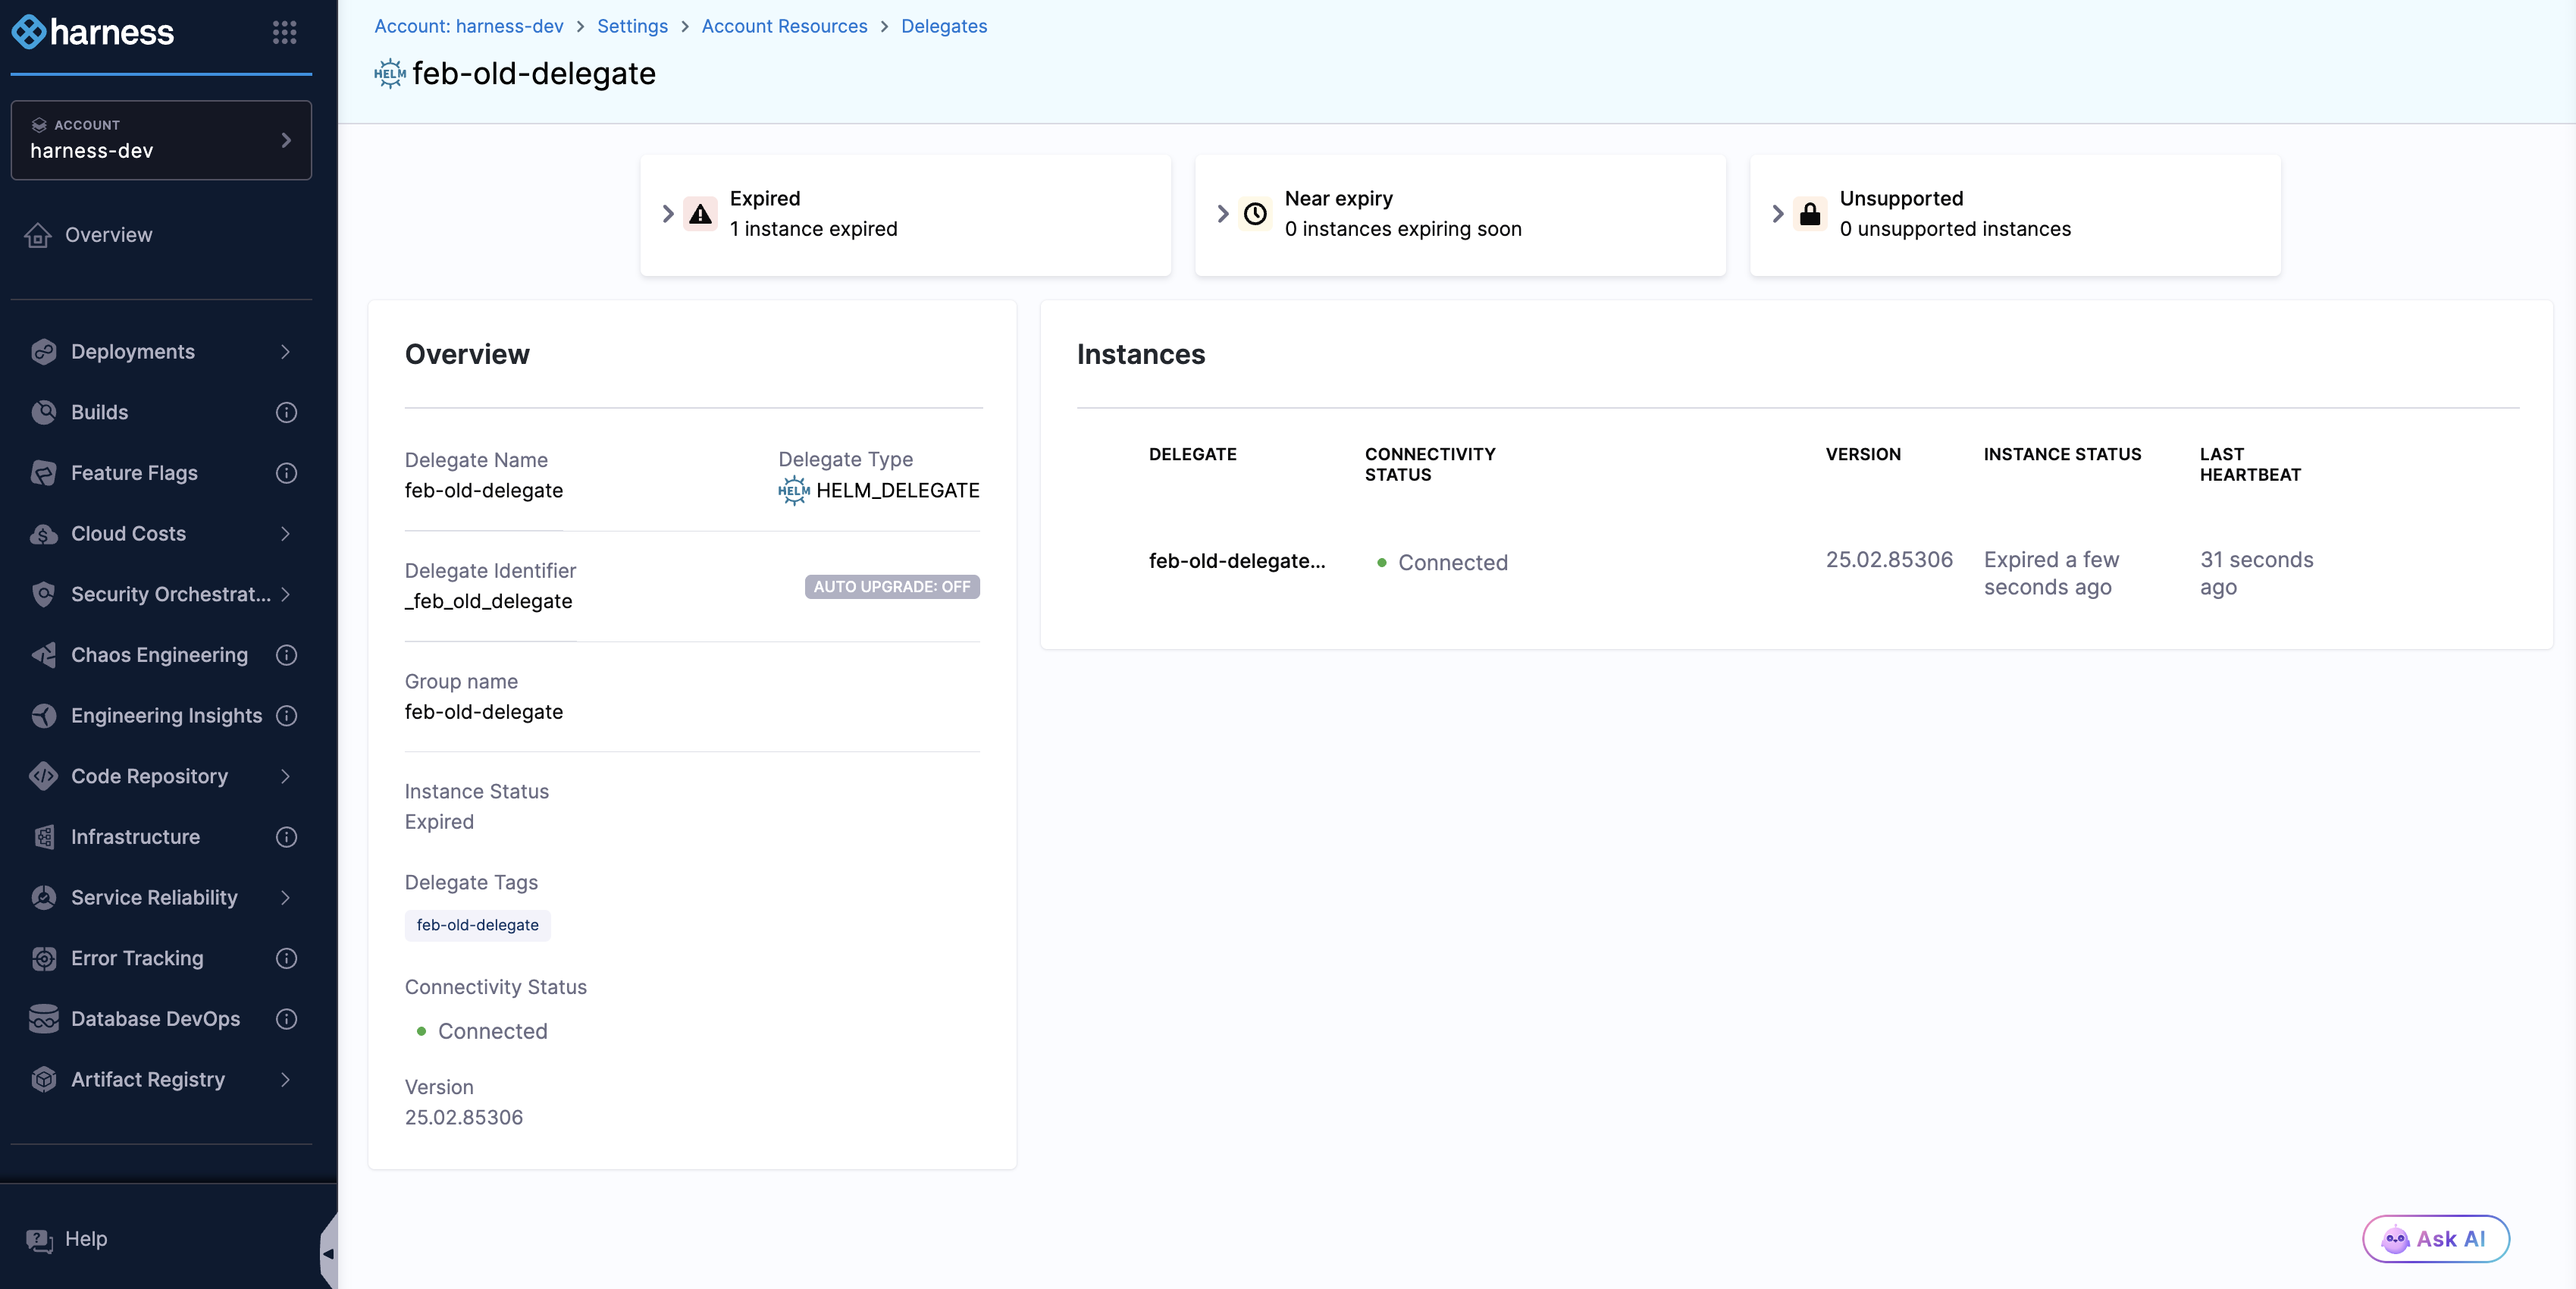Expand the Unsupported instances card chevron
Image resolution: width=2576 pixels, height=1289 pixels.
[x=1777, y=214]
